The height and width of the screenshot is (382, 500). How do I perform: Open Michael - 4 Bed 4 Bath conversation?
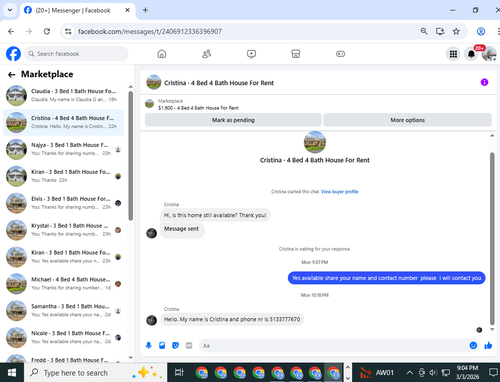pyautogui.click(x=63, y=284)
